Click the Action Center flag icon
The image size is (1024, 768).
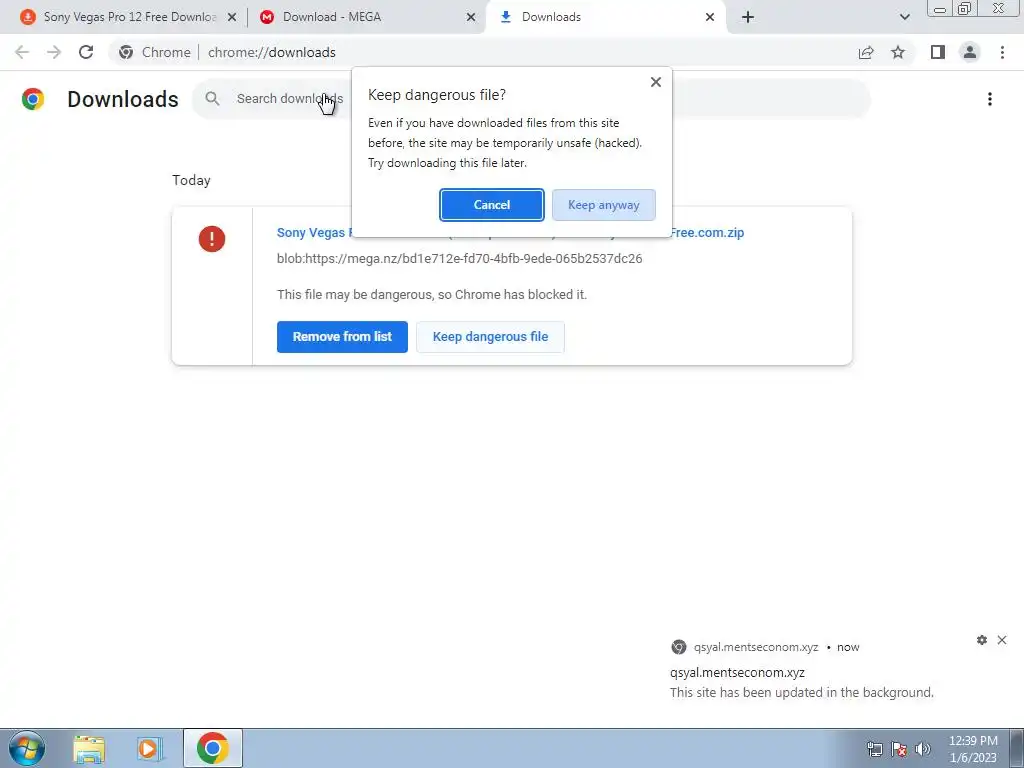(899, 750)
